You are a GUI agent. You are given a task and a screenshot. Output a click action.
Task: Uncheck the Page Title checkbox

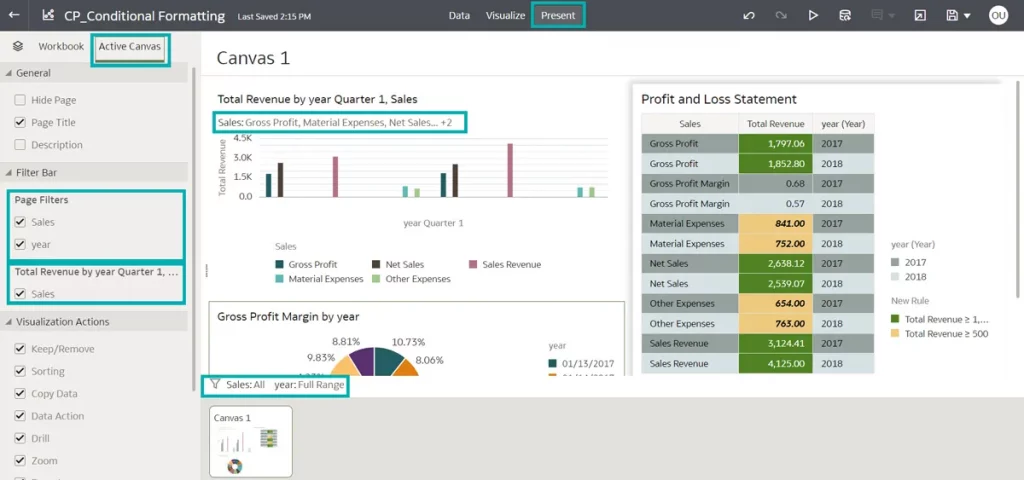click(x=20, y=122)
